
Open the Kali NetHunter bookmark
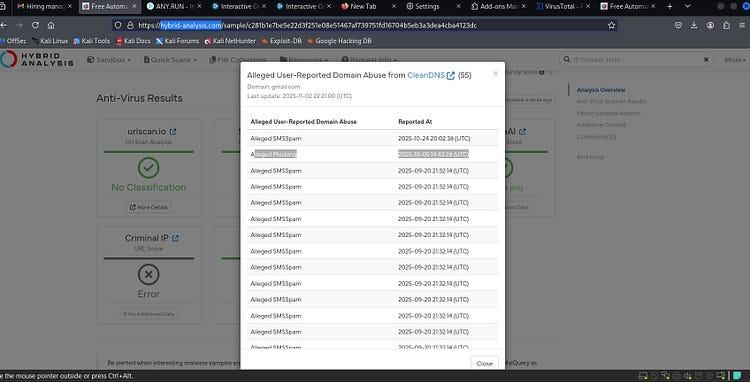click(x=230, y=41)
